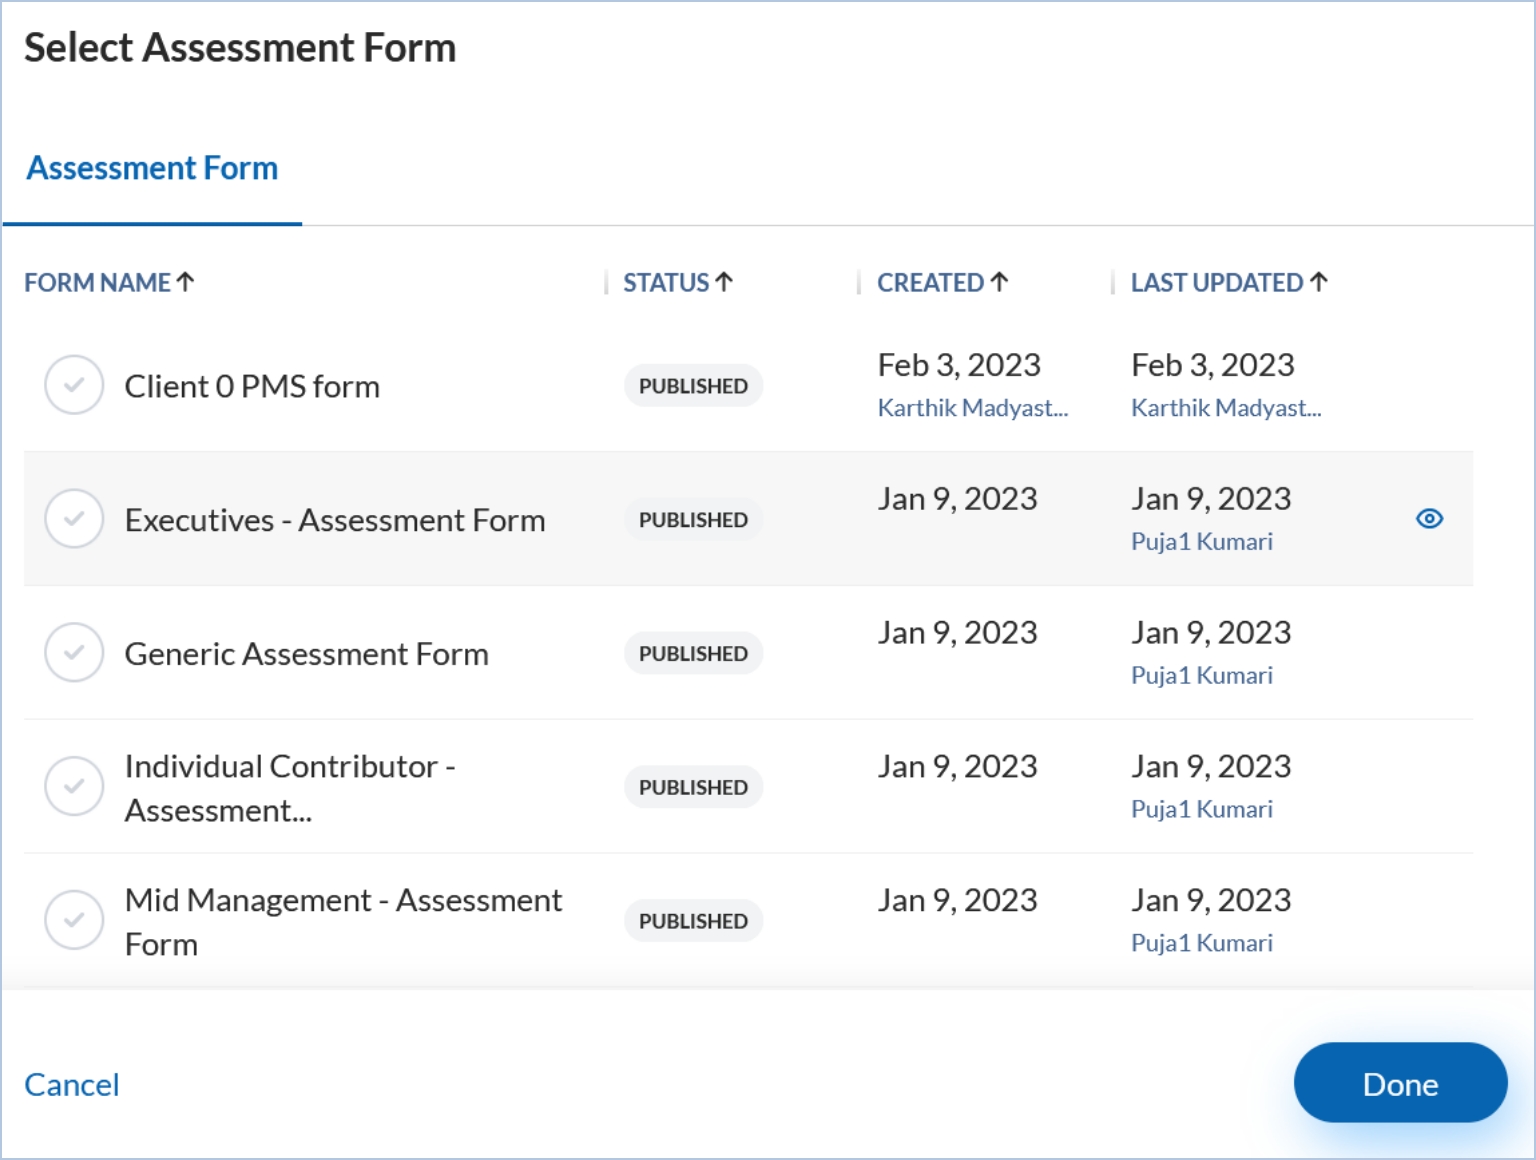Sort by Form Name arrow icon
Viewport: 1536px width, 1160px height.
pyautogui.click(x=186, y=283)
